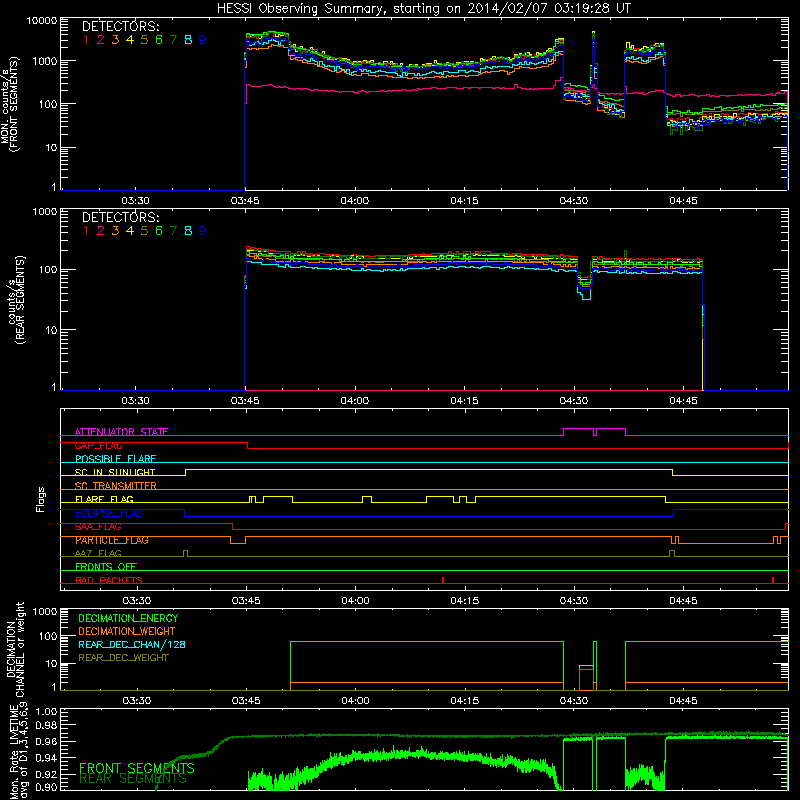Select detector 6 in front segments legend
Viewport: 800px width, 800px height.
159,40
